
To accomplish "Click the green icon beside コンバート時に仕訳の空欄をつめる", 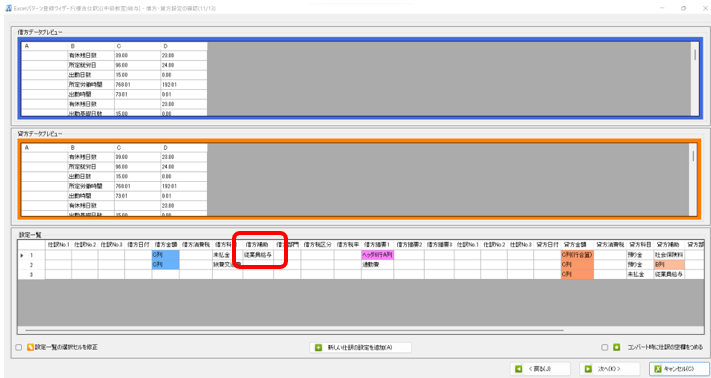I will pyautogui.click(x=616, y=348).
